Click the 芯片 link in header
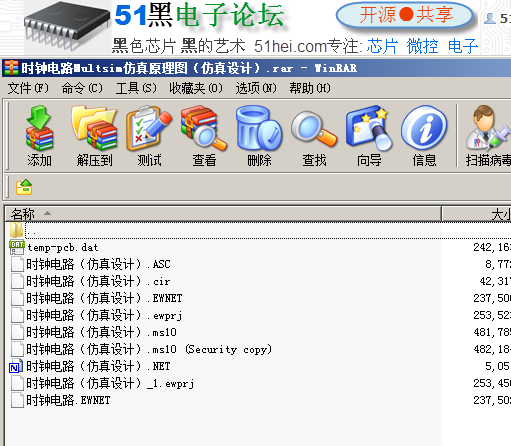This screenshot has width=511, height=446. click(x=382, y=46)
